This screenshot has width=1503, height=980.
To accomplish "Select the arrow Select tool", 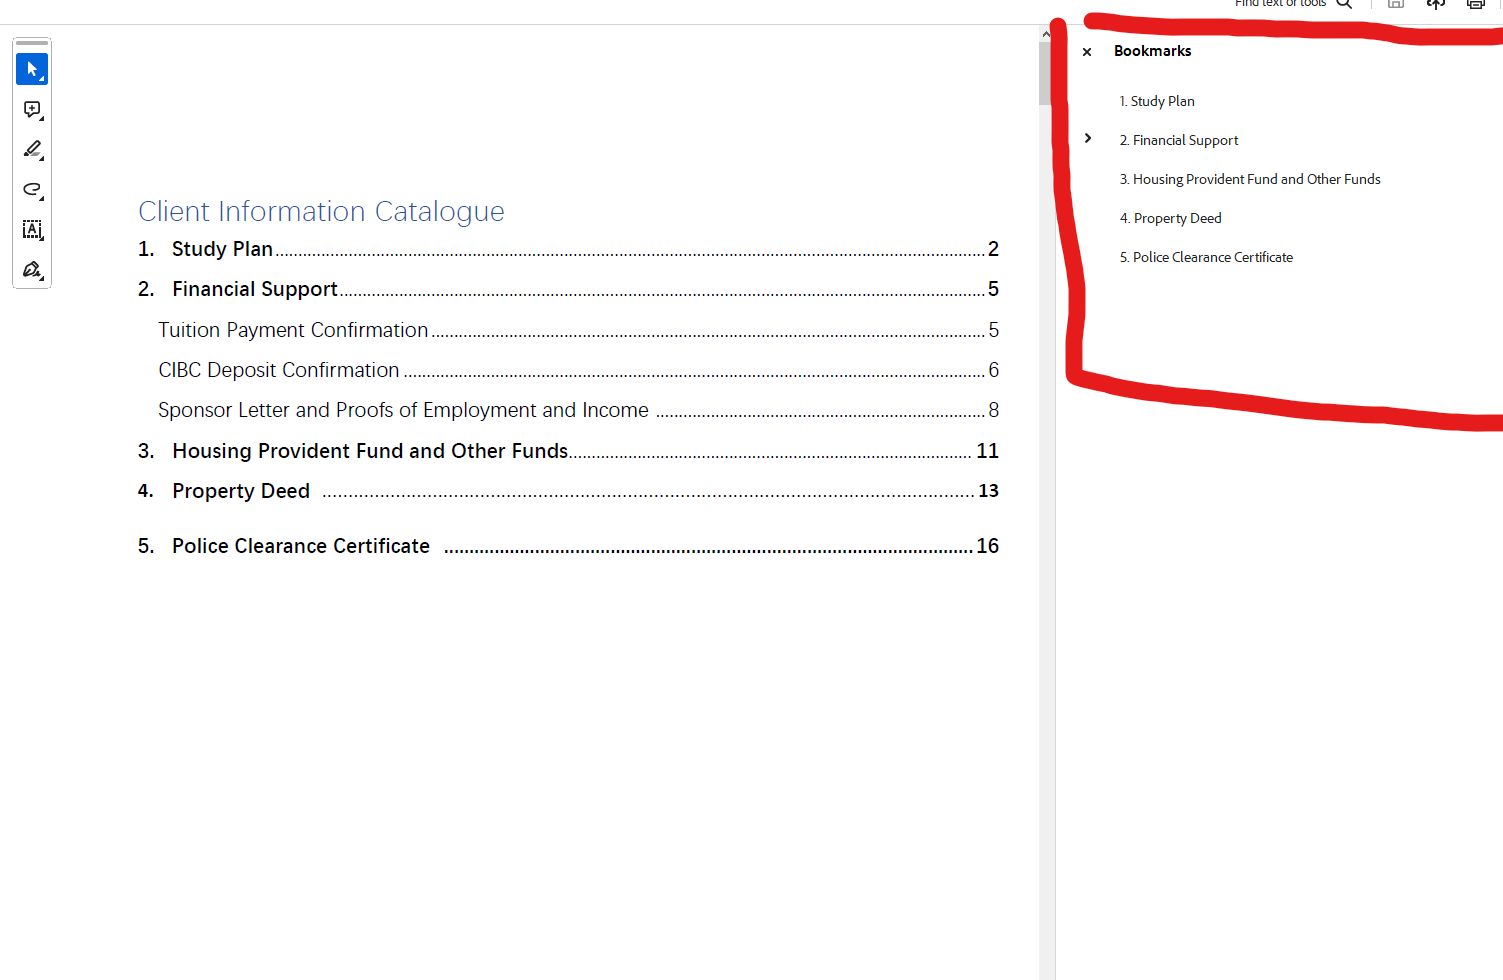I will point(32,69).
